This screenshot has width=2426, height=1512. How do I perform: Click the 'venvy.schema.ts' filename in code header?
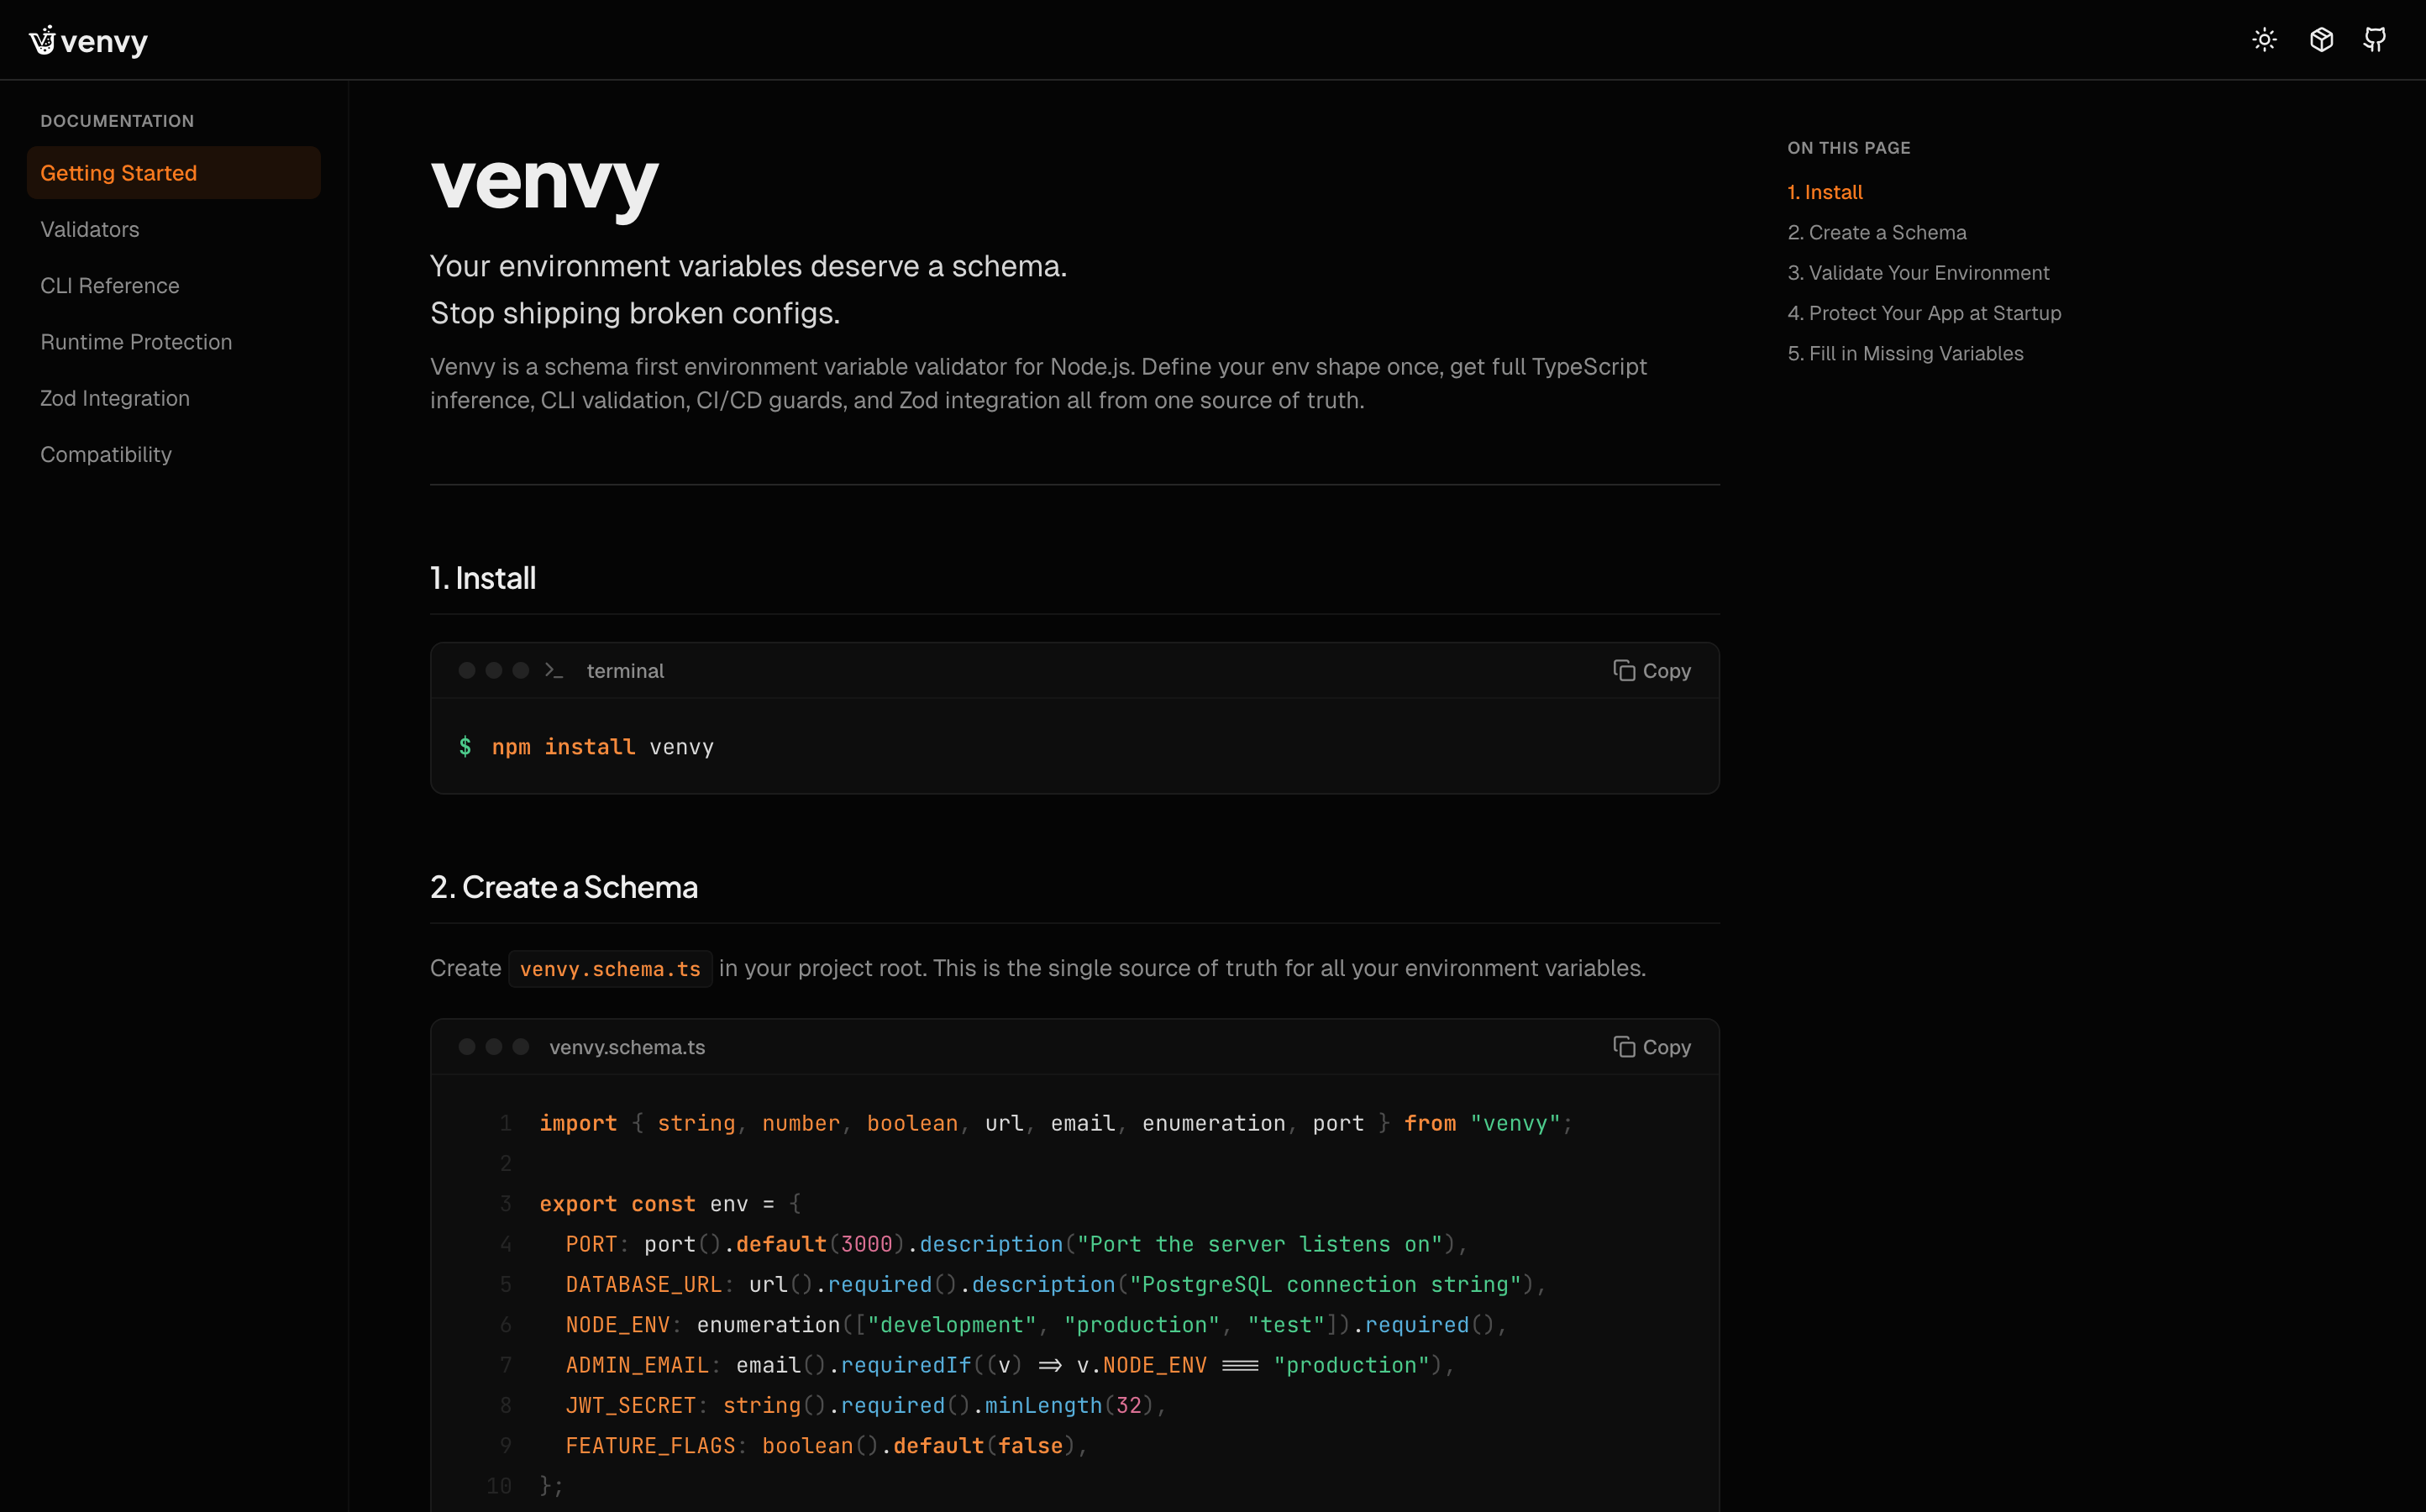tap(627, 1047)
